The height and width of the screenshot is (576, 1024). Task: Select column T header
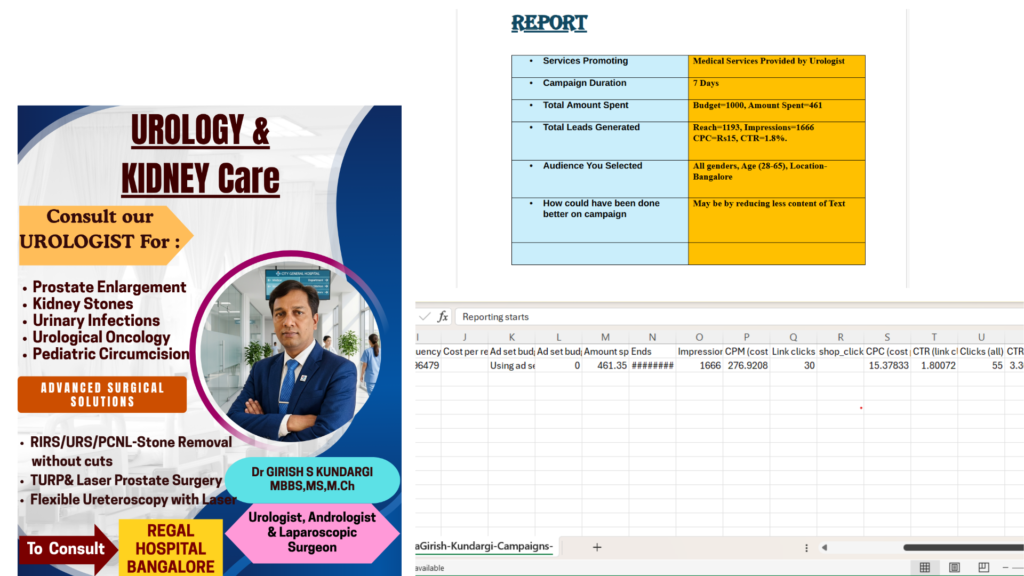click(935, 337)
